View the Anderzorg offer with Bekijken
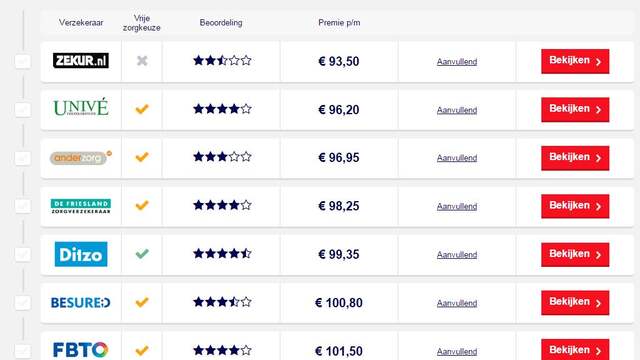Image resolution: width=640 pixels, height=360 pixels. click(x=575, y=158)
